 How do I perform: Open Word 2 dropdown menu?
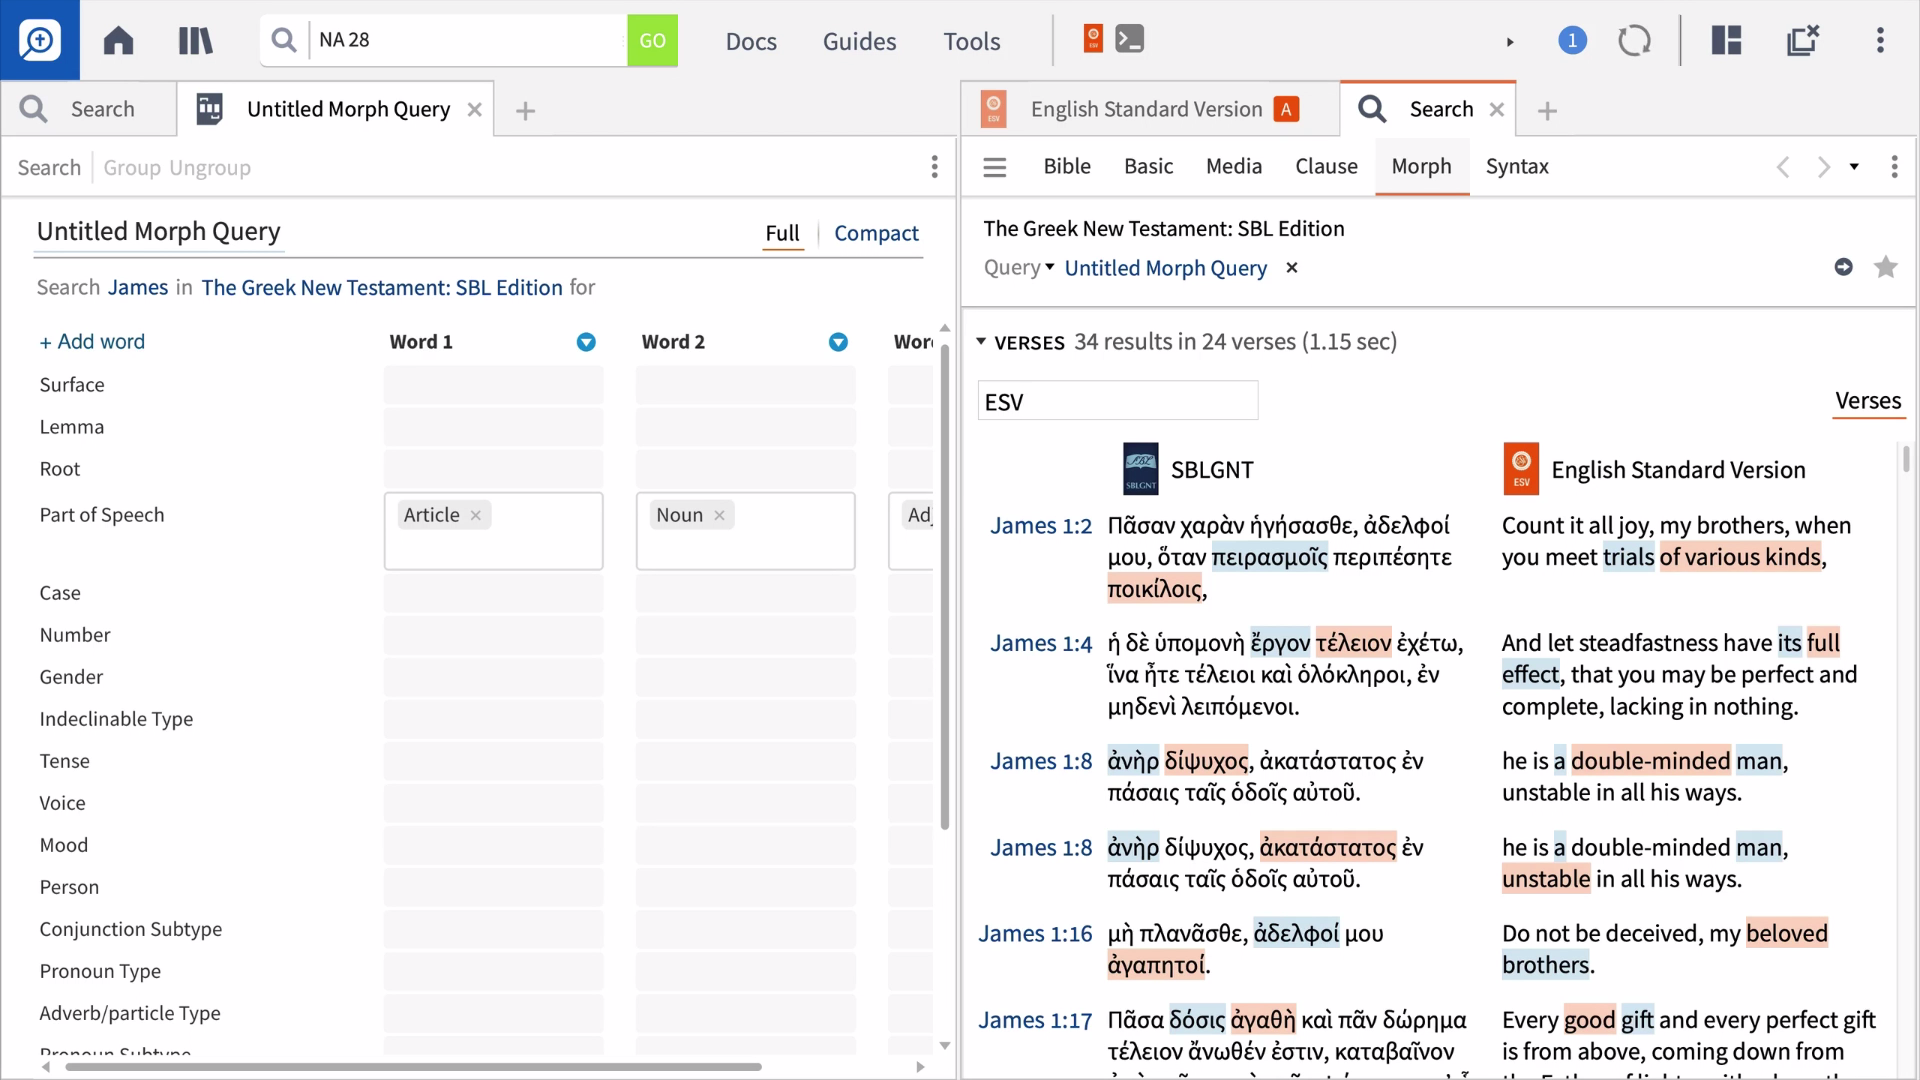(x=838, y=343)
